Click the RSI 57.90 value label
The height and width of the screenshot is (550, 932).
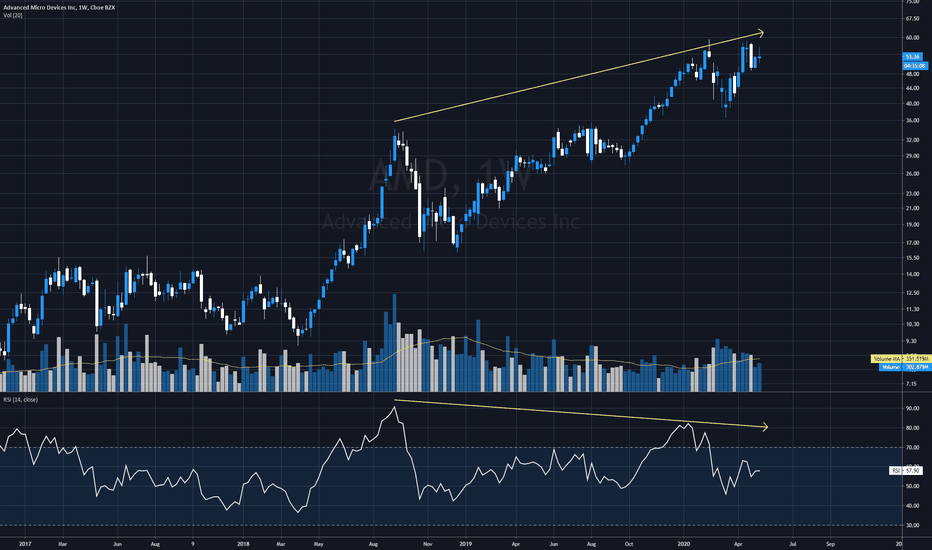[x=906, y=471]
